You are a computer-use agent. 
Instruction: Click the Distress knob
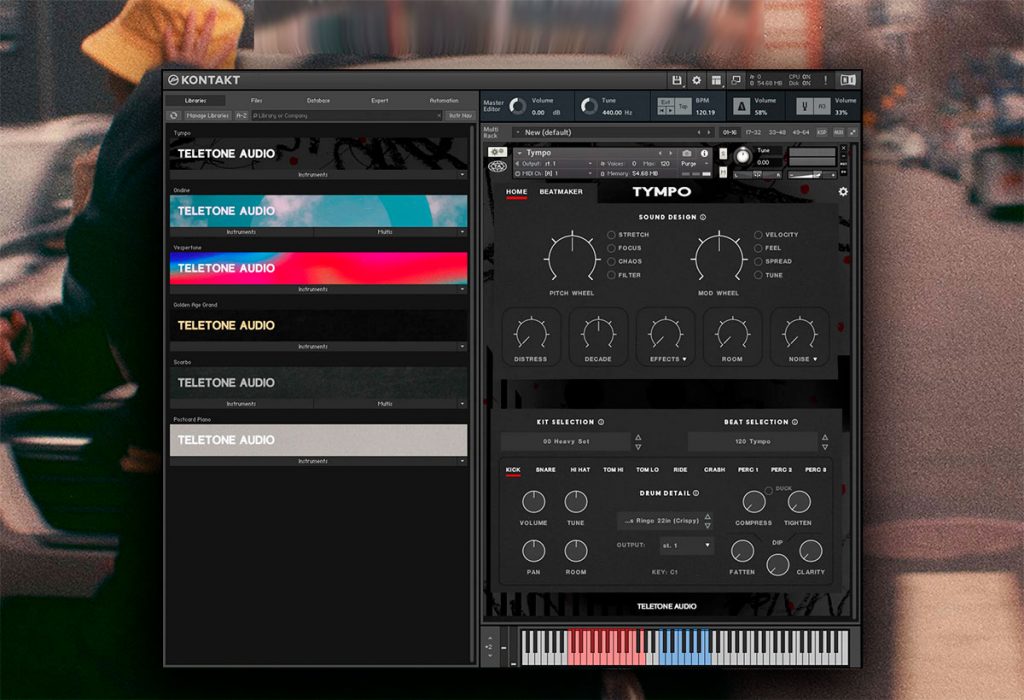pyautogui.click(x=531, y=333)
